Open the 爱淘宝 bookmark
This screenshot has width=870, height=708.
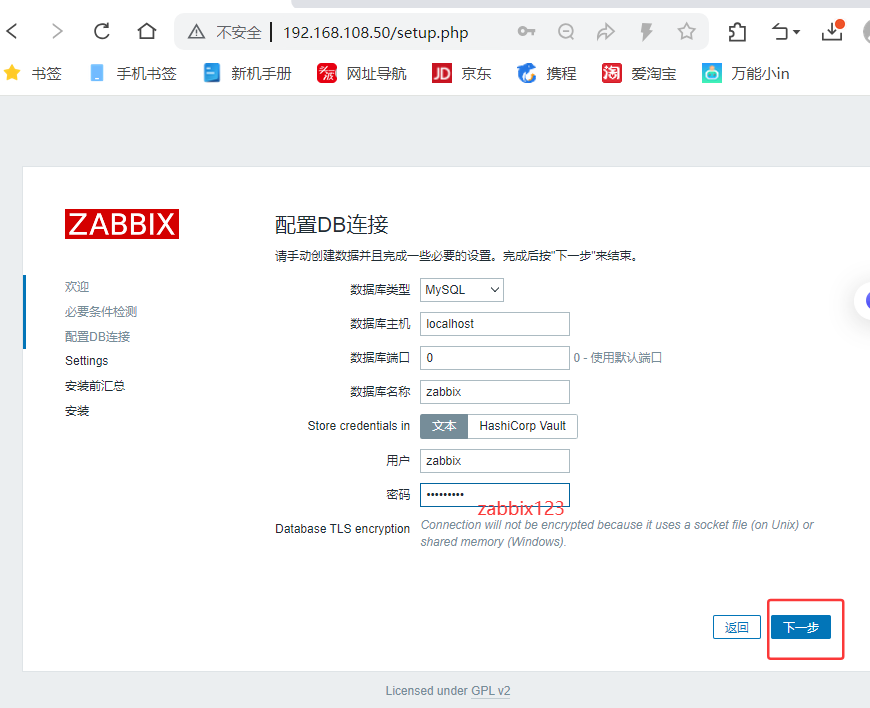tap(639, 73)
